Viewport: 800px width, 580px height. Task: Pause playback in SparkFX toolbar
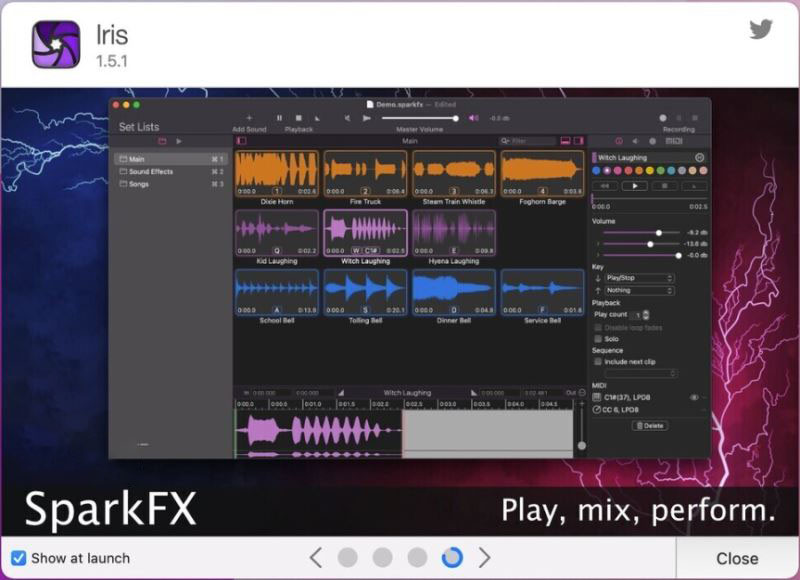pos(279,118)
